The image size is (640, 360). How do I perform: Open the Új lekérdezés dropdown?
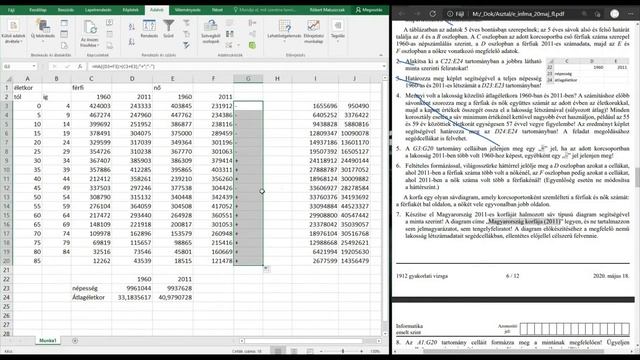click(42, 30)
